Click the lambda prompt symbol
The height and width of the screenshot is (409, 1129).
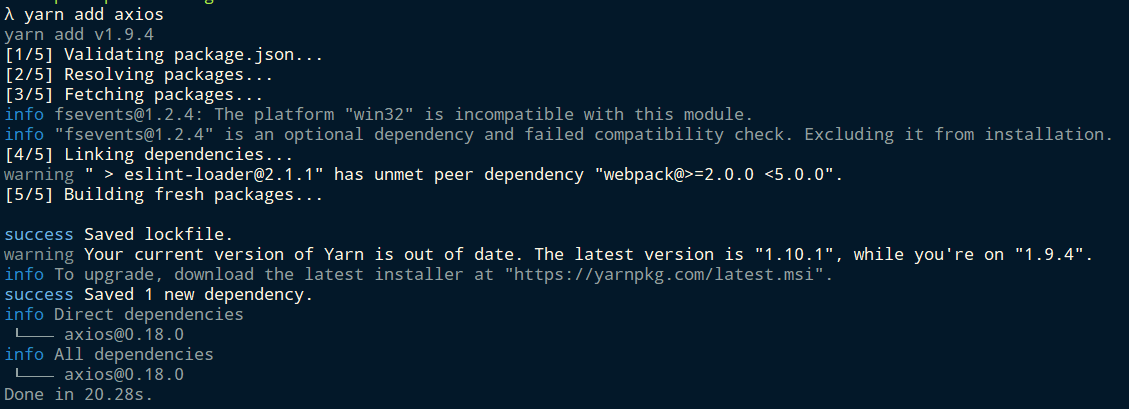(9, 14)
